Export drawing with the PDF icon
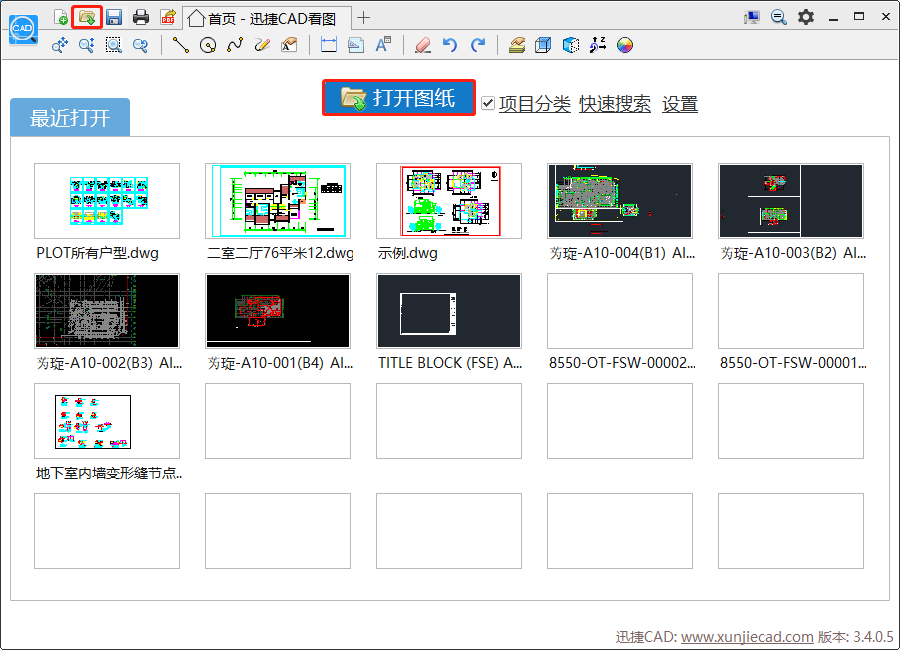The height and width of the screenshot is (650, 900). (168, 17)
